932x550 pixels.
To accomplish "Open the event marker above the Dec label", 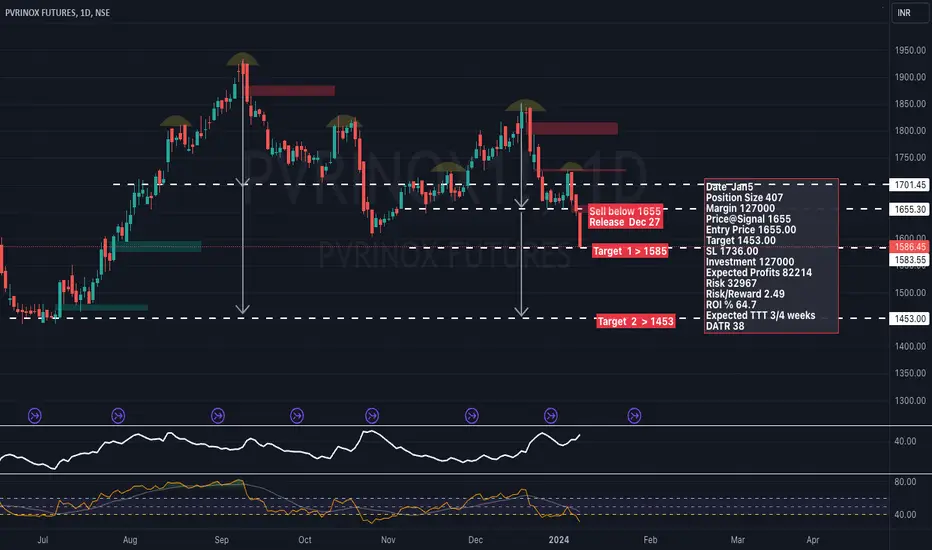I will click(471, 416).
